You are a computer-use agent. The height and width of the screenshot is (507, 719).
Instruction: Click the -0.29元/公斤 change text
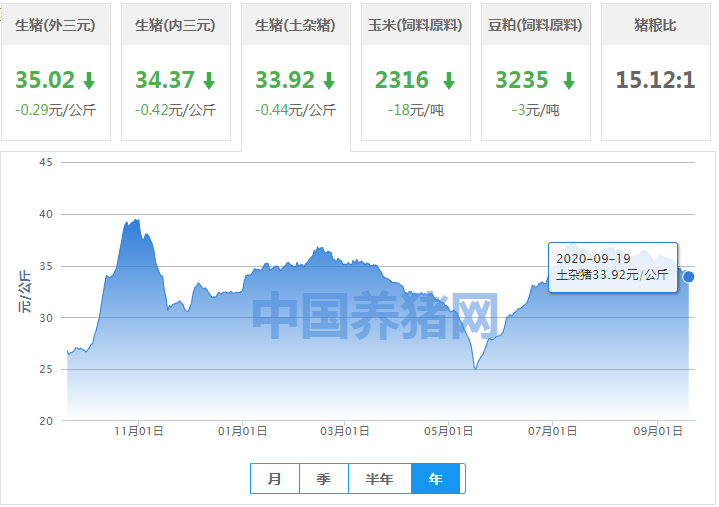pos(55,110)
